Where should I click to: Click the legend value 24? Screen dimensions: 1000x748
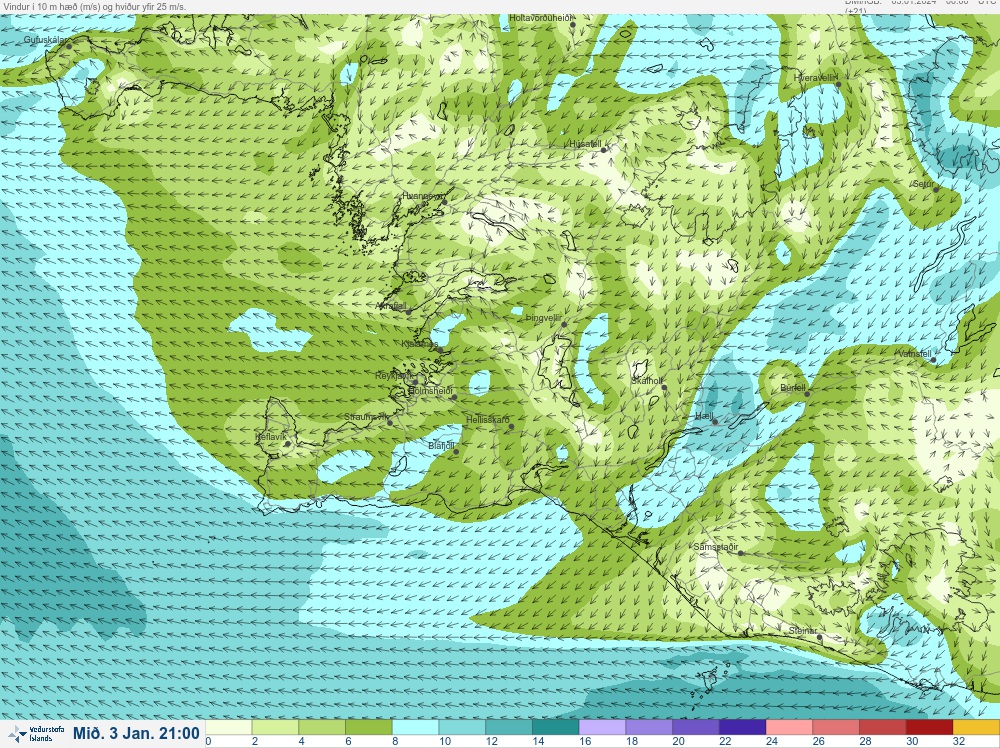772,741
